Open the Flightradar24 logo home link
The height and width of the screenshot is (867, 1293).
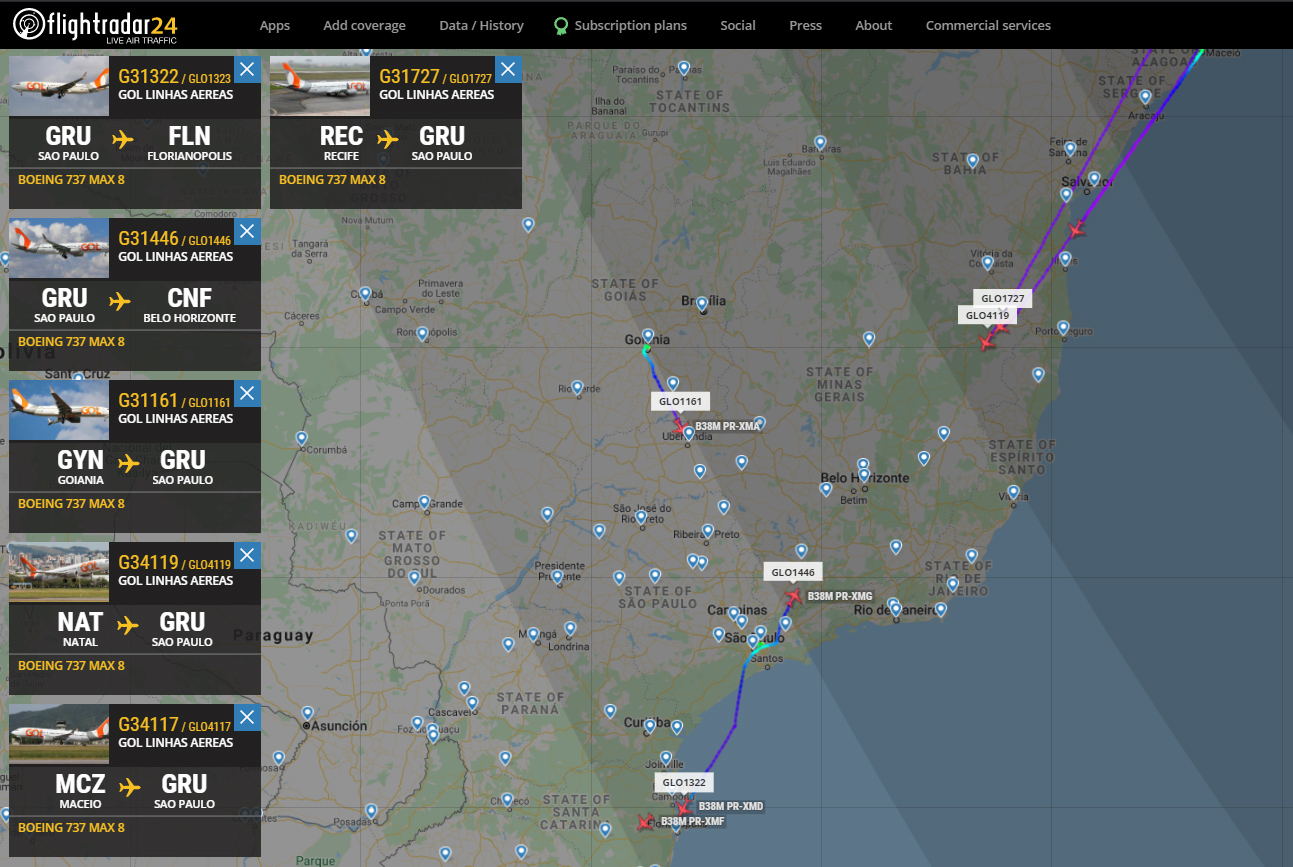95,25
